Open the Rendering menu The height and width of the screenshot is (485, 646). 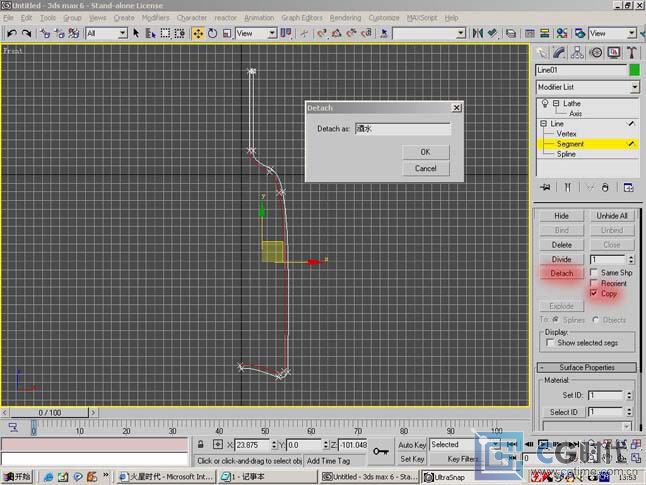(x=345, y=18)
